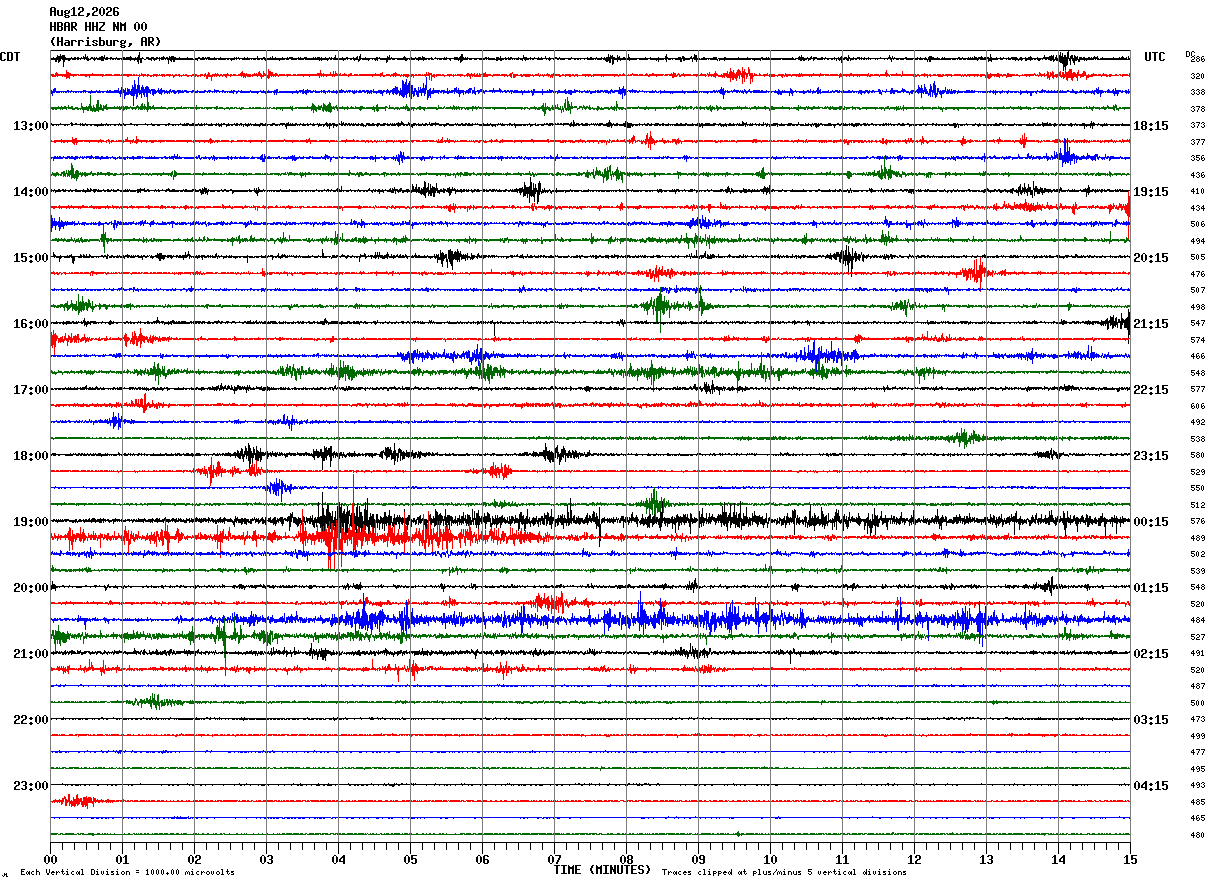
Task: Click the 00:15 UTC time label
Action: click(1151, 522)
